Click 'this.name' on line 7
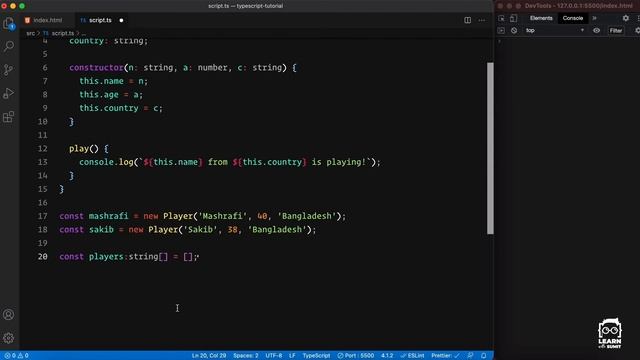640x360 pixels. click(x=101, y=81)
